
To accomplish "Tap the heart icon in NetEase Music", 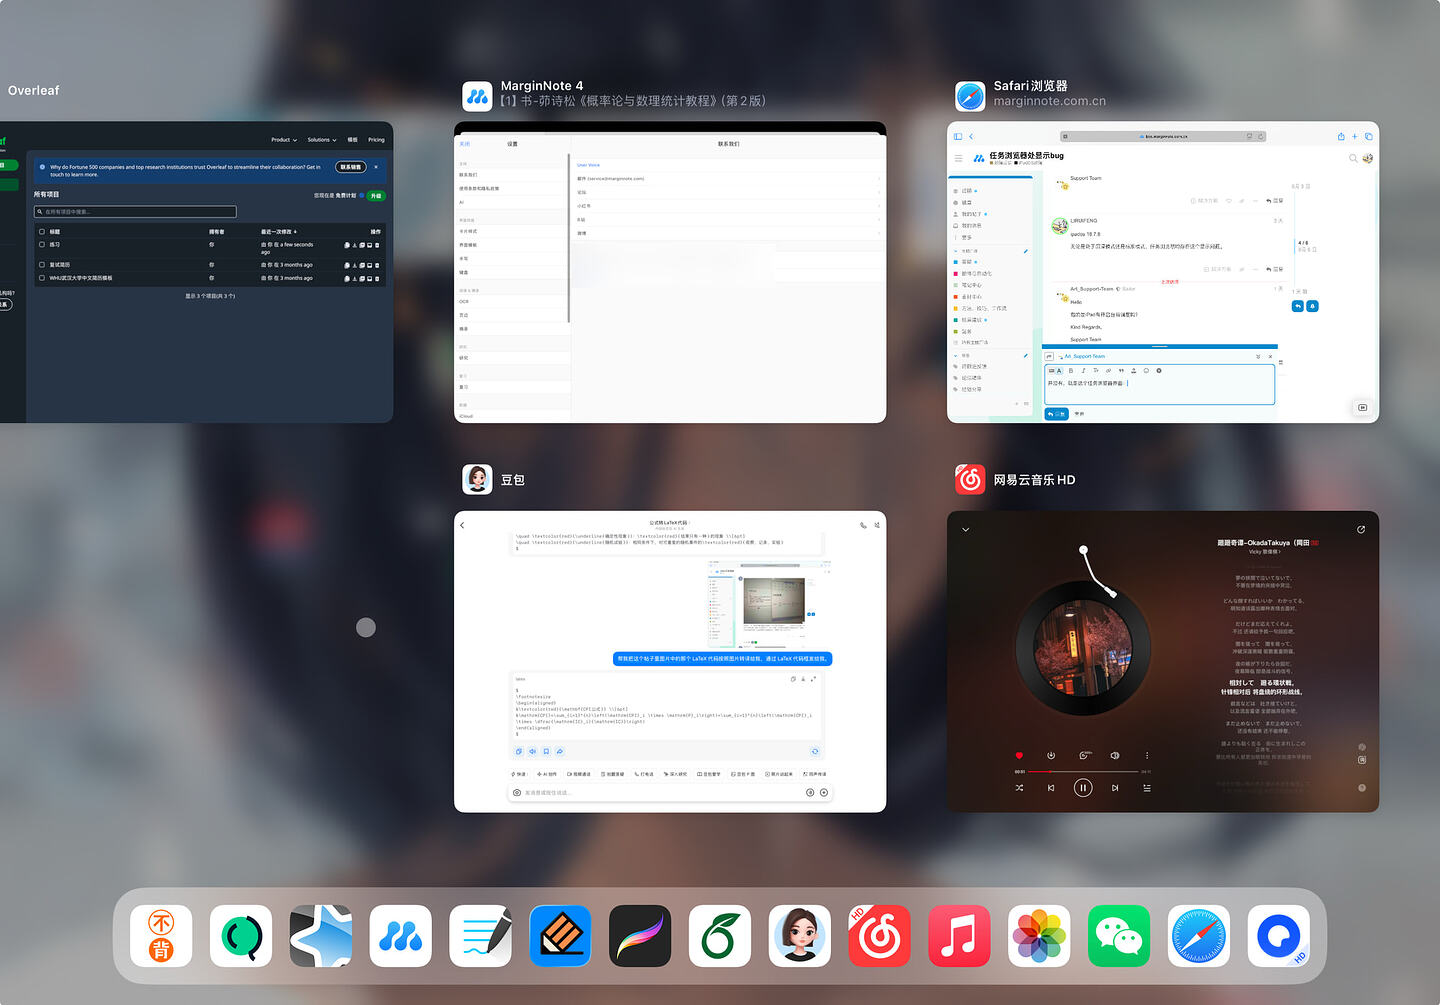I will (x=1019, y=755).
